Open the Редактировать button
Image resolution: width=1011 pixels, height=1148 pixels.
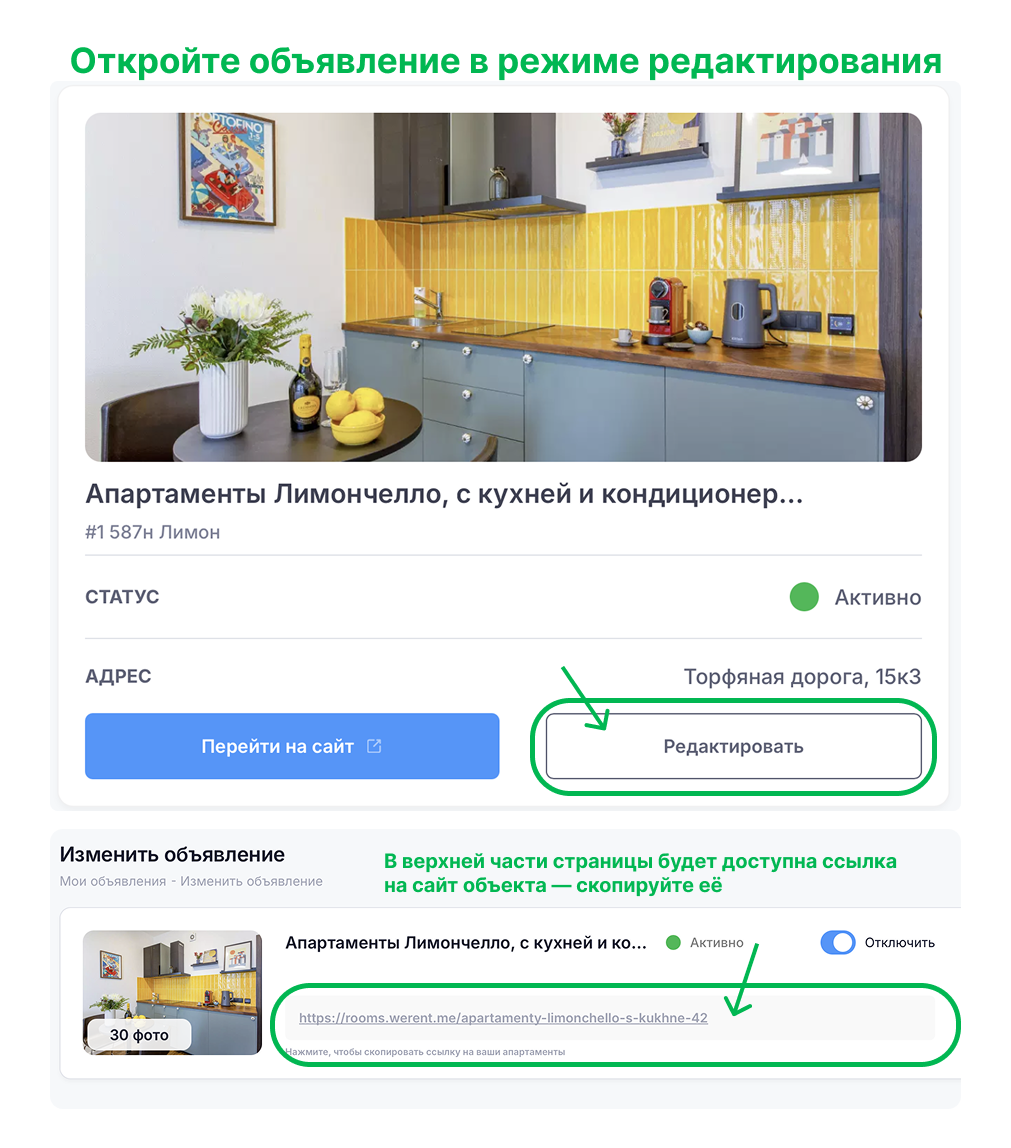[734, 746]
